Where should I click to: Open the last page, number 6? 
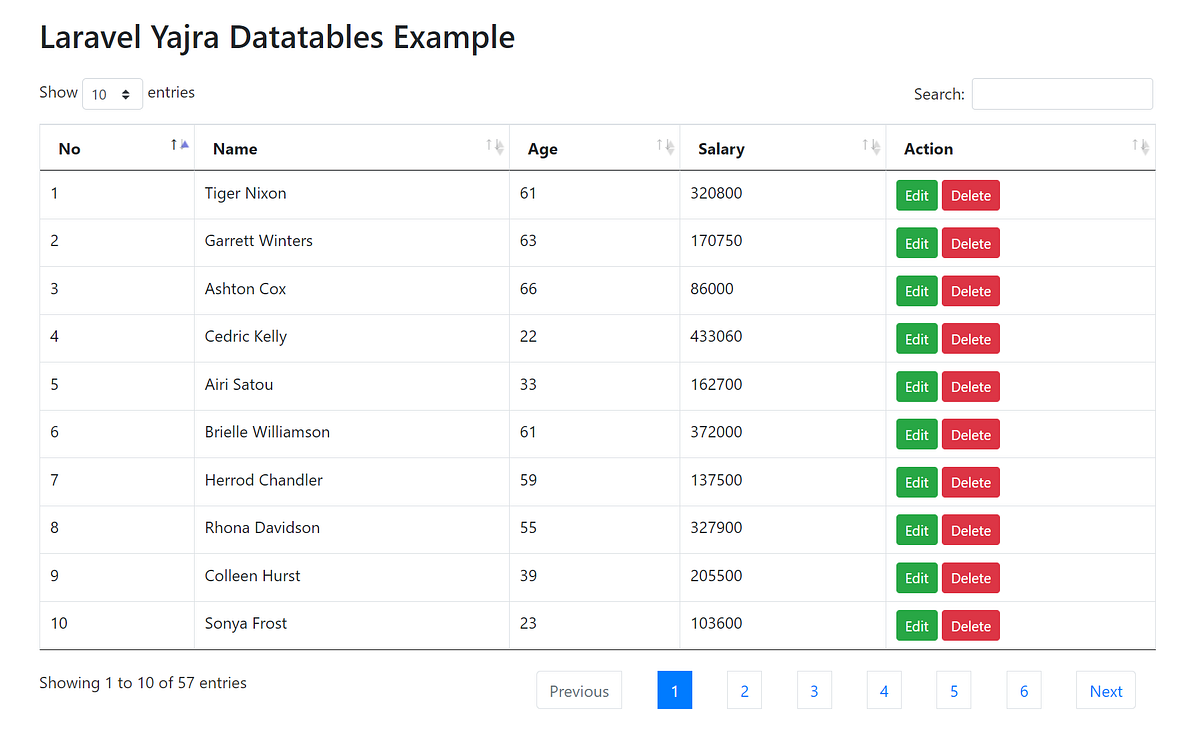click(x=1024, y=691)
